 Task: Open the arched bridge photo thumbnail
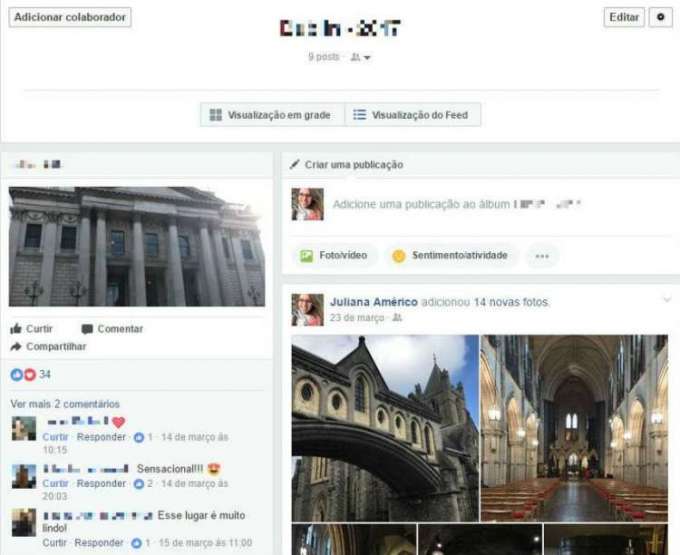coord(385,427)
